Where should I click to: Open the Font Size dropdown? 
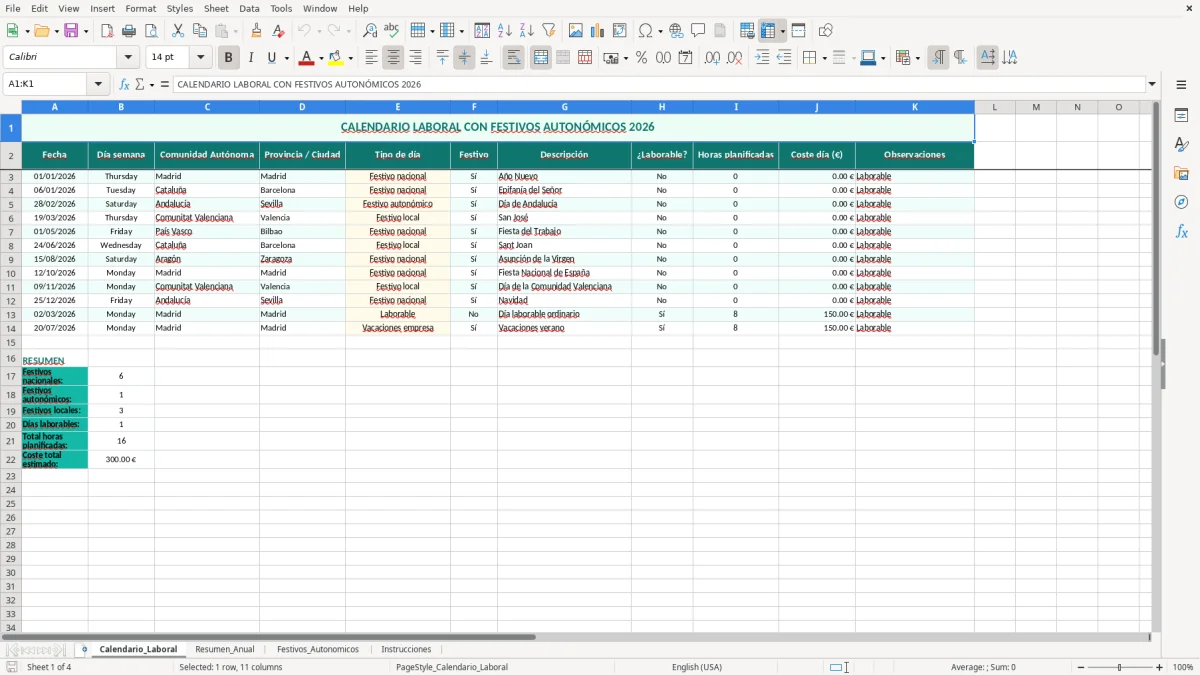tap(200, 58)
